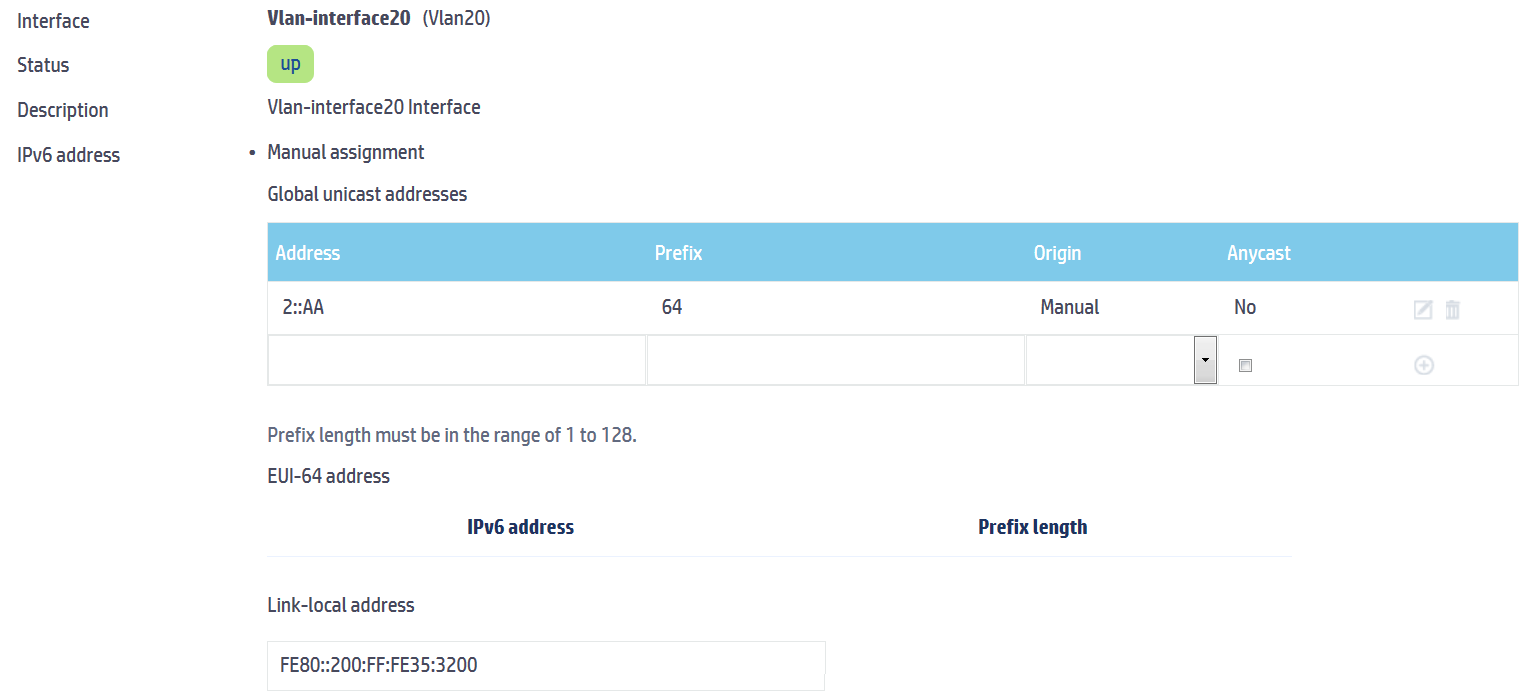This screenshot has width=1539, height=698.
Task: Click the IPv6 address EUI-64 header
Action: coord(520,527)
